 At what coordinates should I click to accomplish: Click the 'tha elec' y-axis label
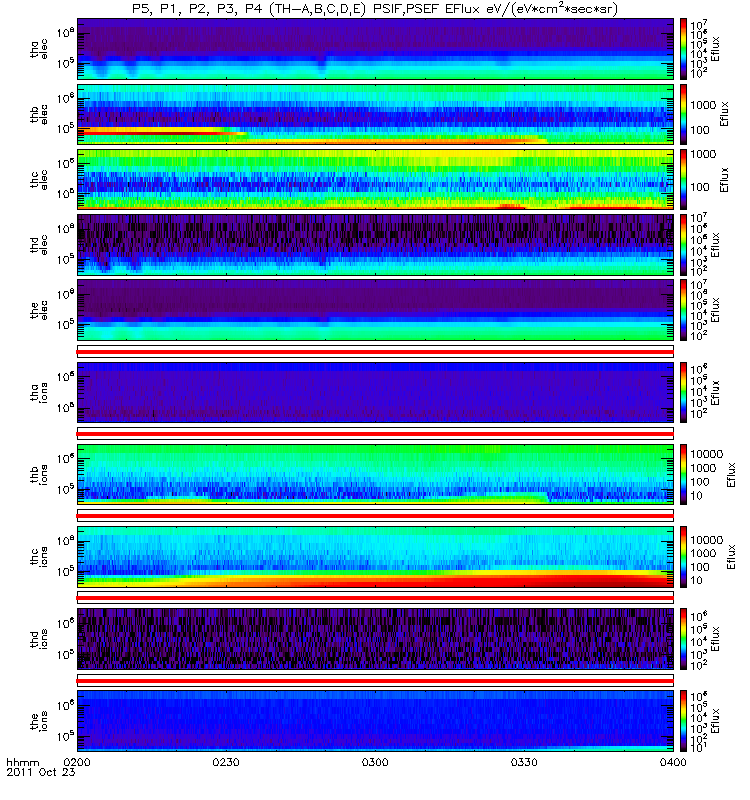click(x=39, y=49)
